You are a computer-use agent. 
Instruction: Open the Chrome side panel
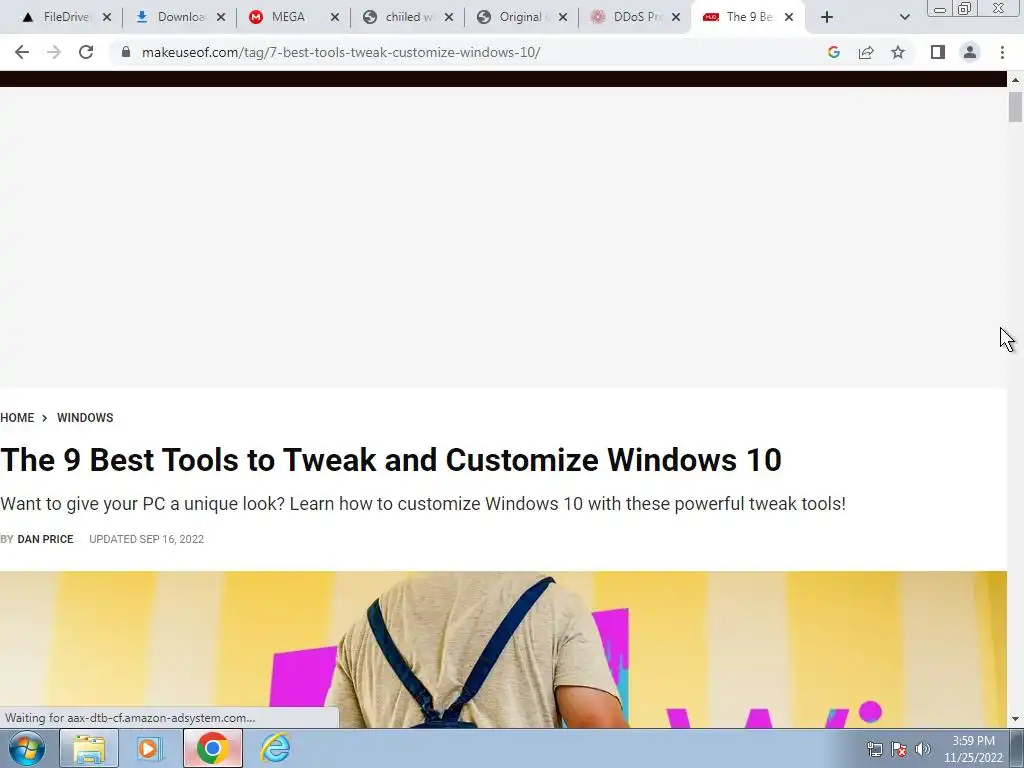click(x=938, y=52)
